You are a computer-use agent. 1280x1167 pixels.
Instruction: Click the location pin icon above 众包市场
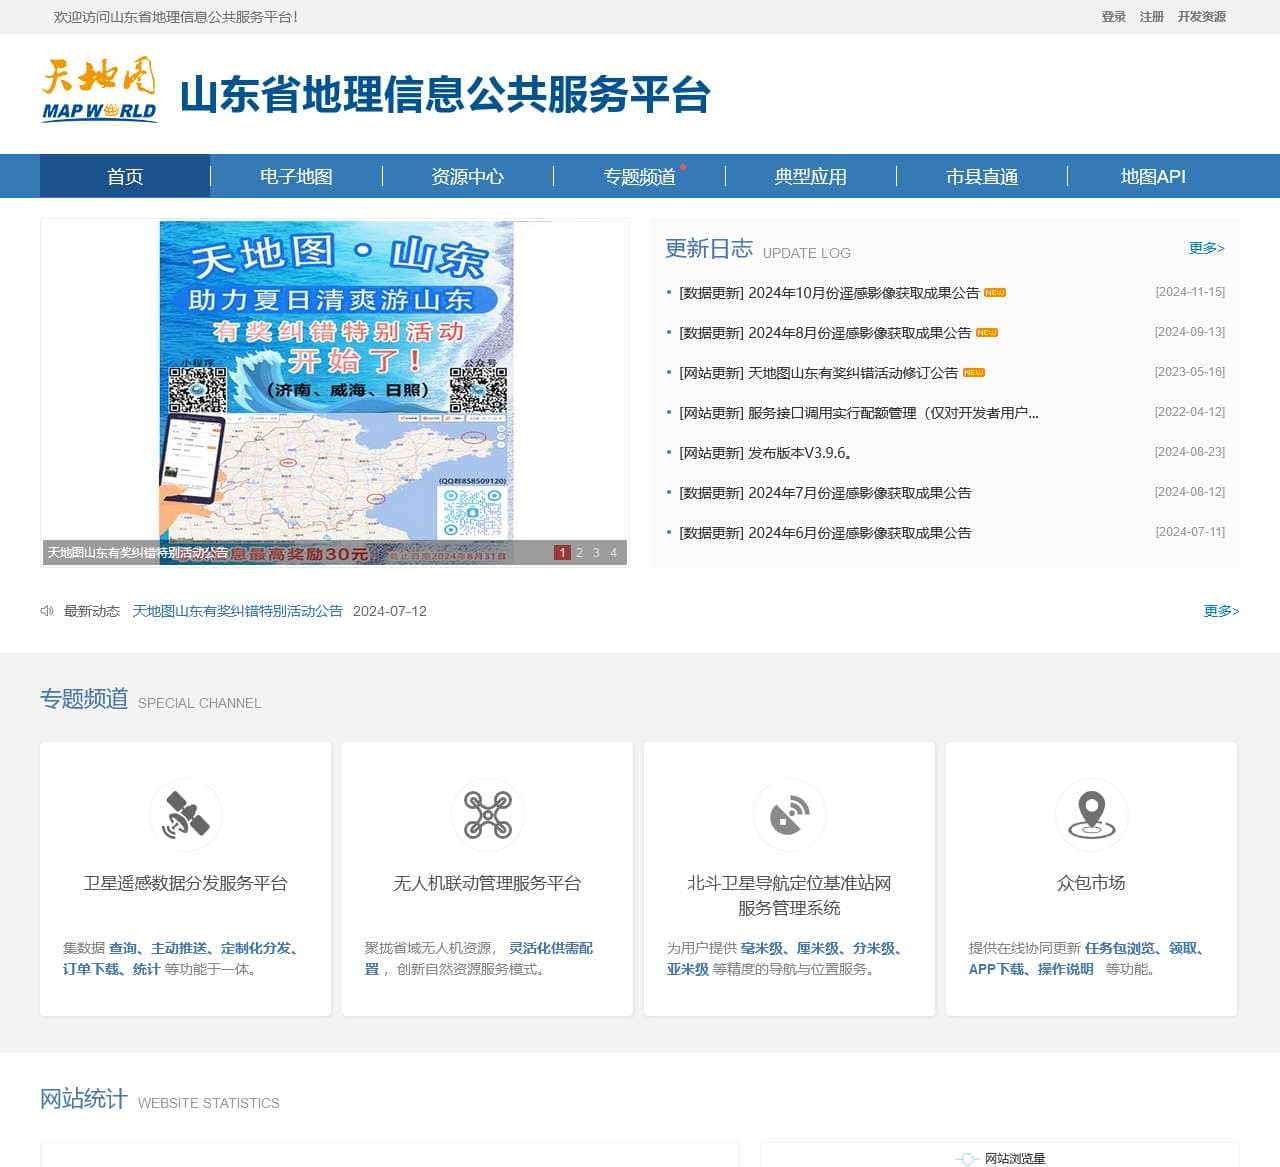pyautogui.click(x=1091, y=814)
